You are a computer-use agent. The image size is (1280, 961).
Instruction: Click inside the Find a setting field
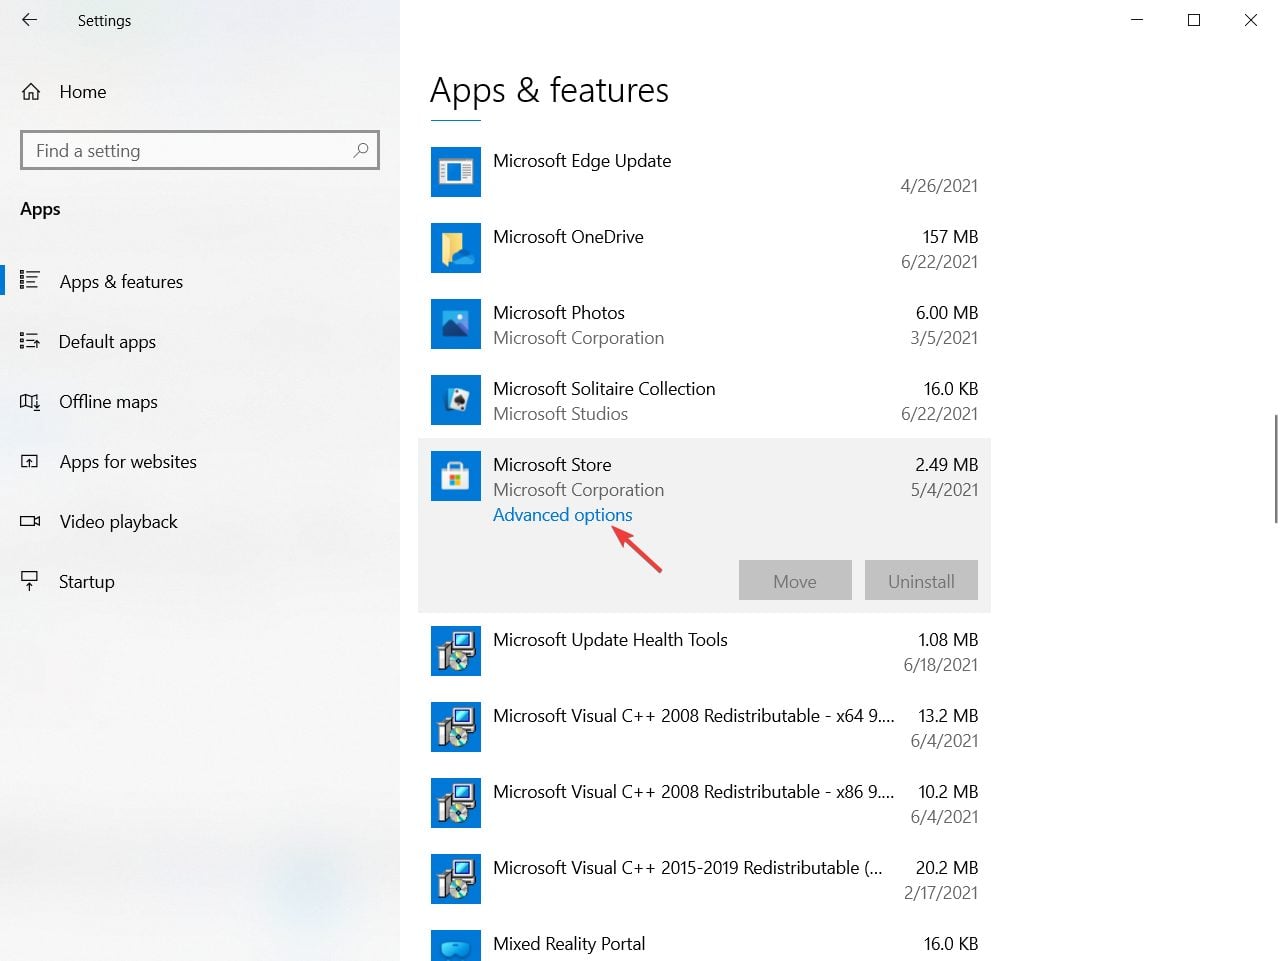pos(180,150)
